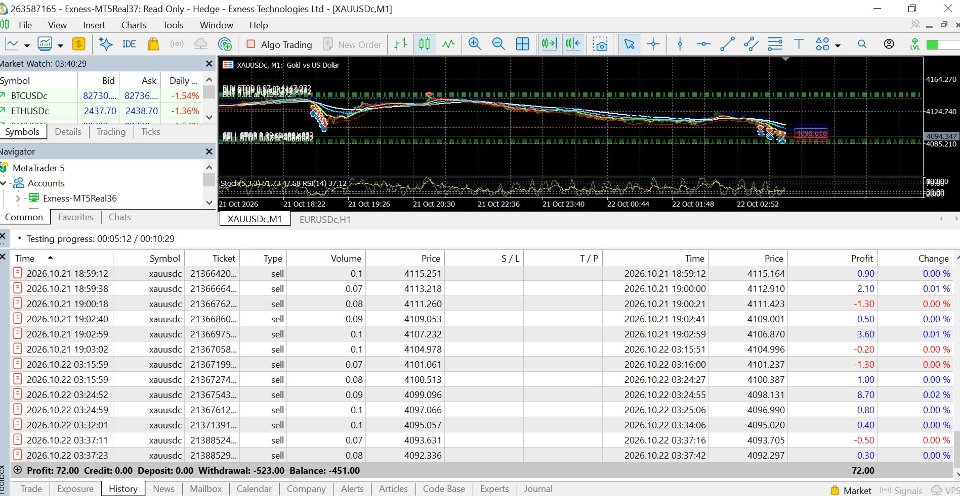960x496 pixels.
Task: Open the account profile icon
Action: click(x=889, y=44)
